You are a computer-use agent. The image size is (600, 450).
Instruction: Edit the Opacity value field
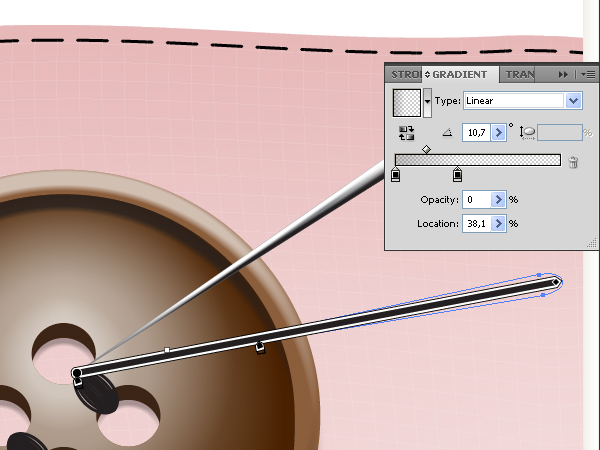476,199
